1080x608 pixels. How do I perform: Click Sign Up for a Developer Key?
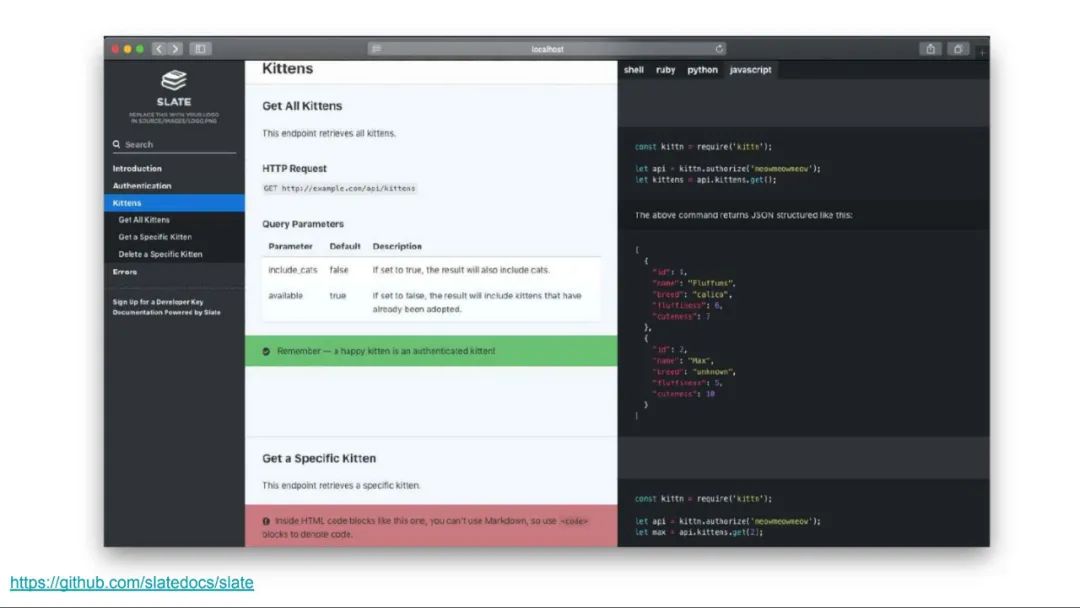[x=158, y=302]
